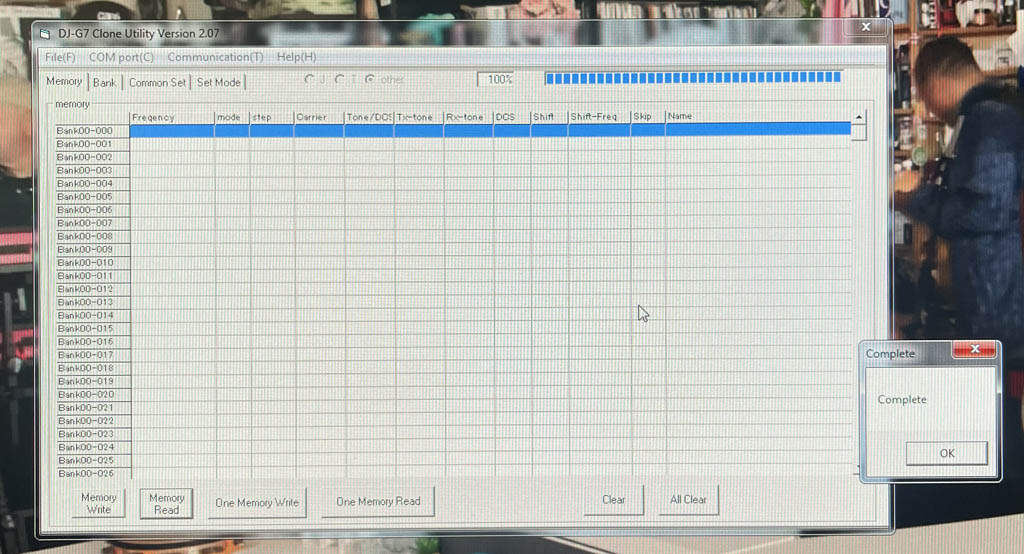This screenshot has width=1024, height=554.
Task: Click the Memory Read button
Action: coord(167,503)
